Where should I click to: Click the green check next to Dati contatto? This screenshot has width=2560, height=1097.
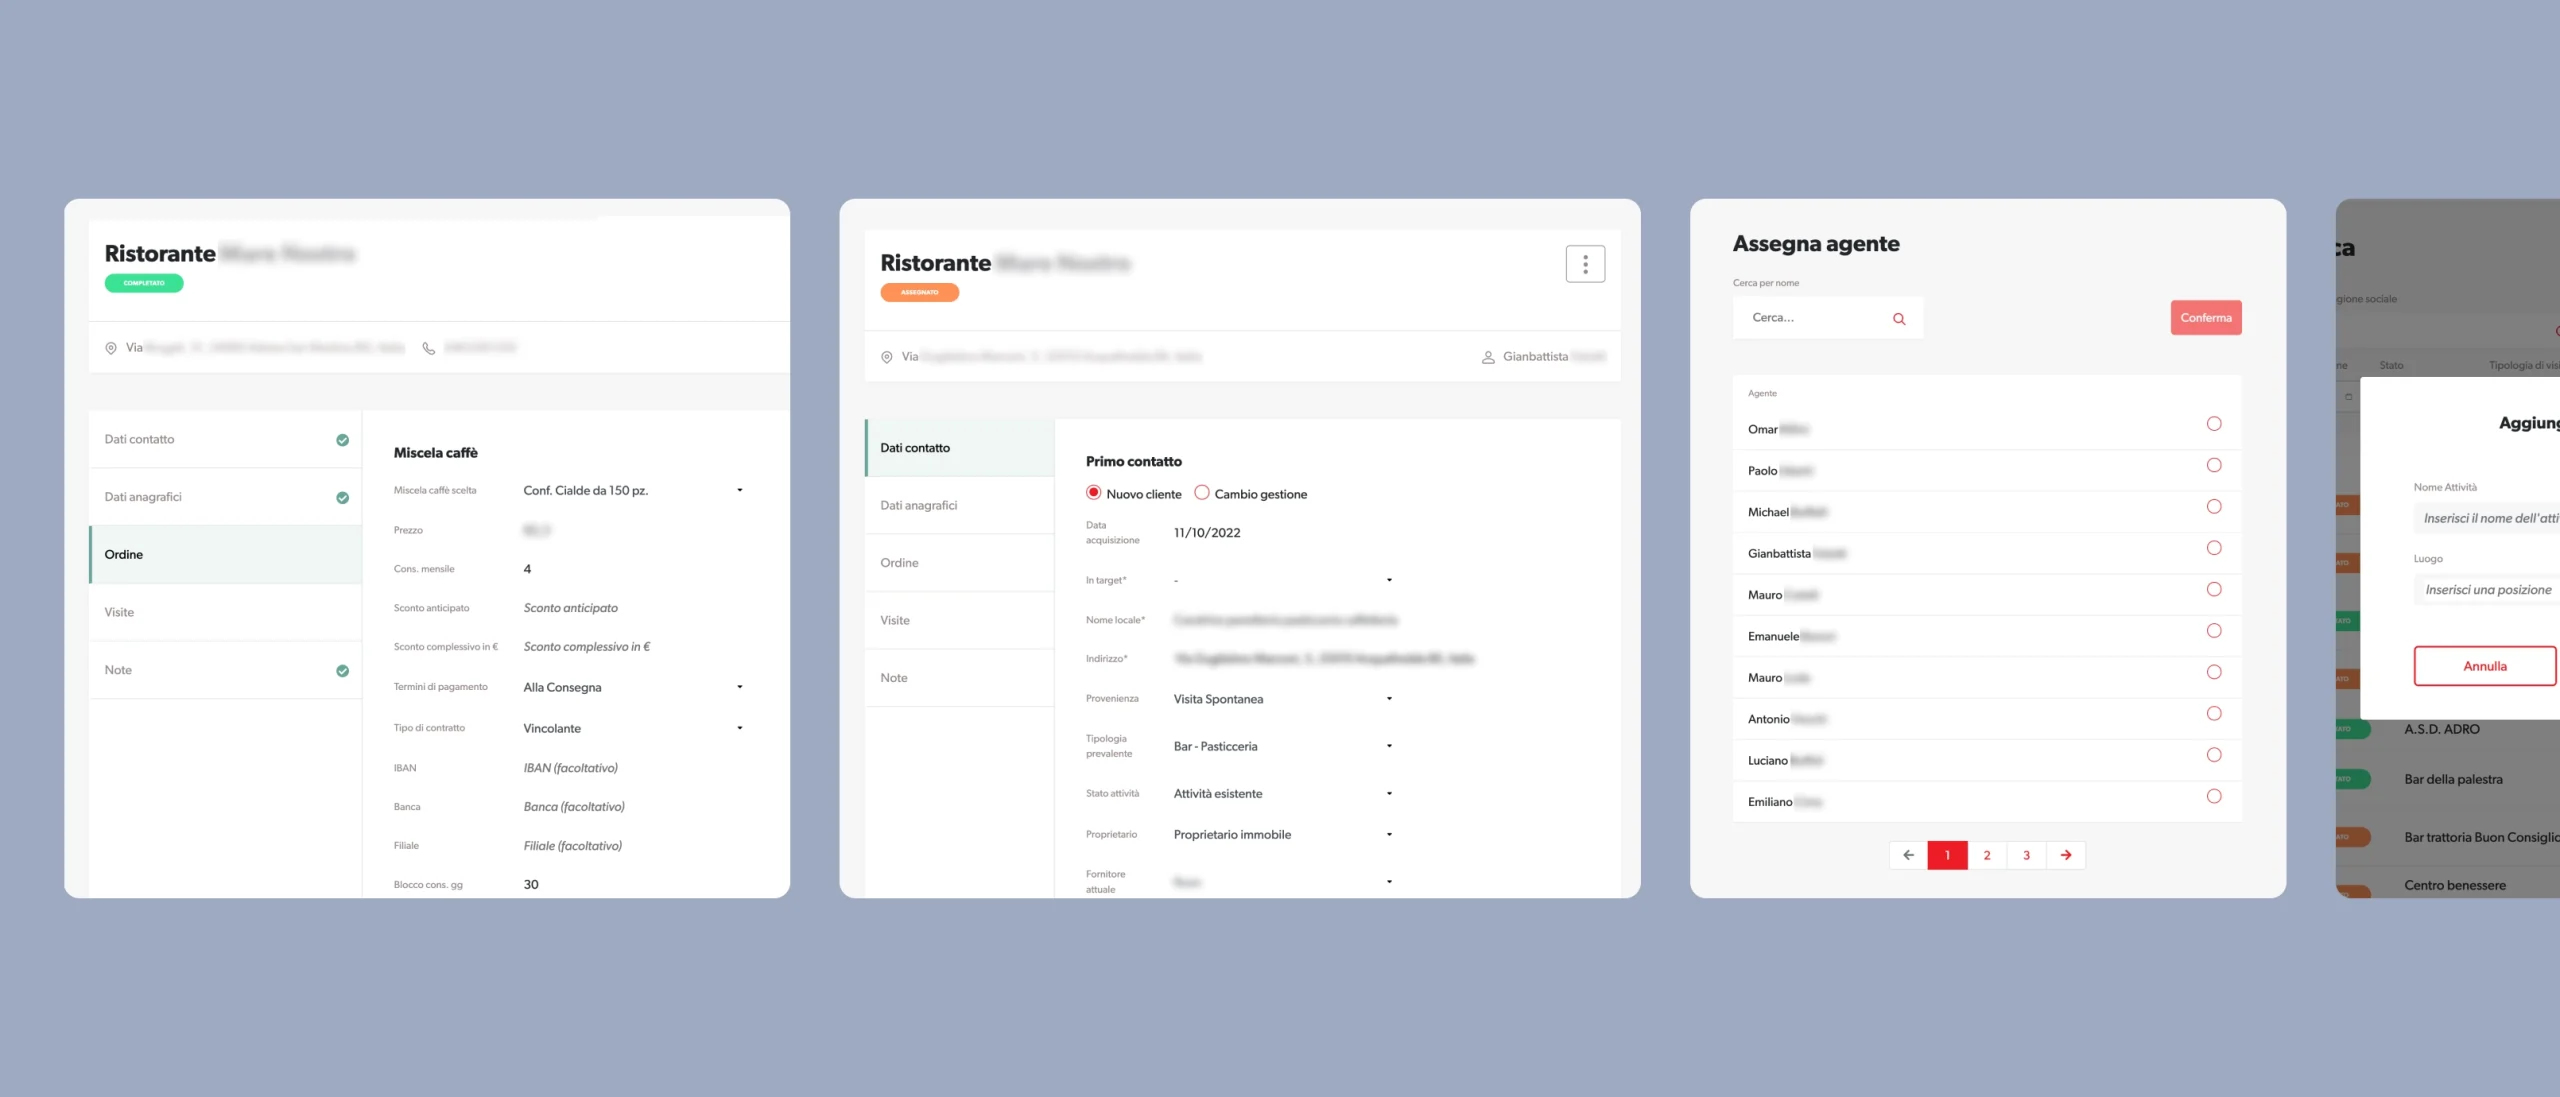click(x=343, y=440)
